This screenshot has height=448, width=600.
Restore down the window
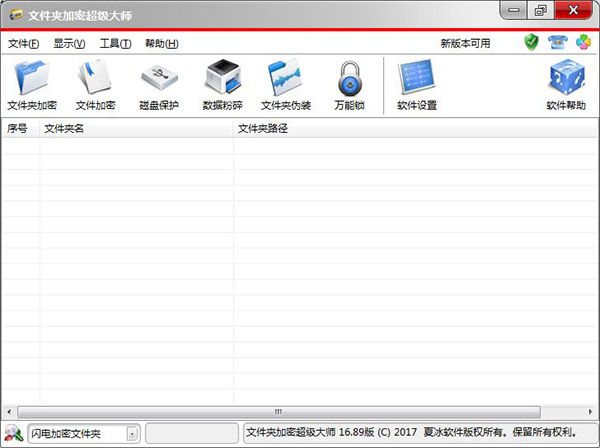pos(541,10)
